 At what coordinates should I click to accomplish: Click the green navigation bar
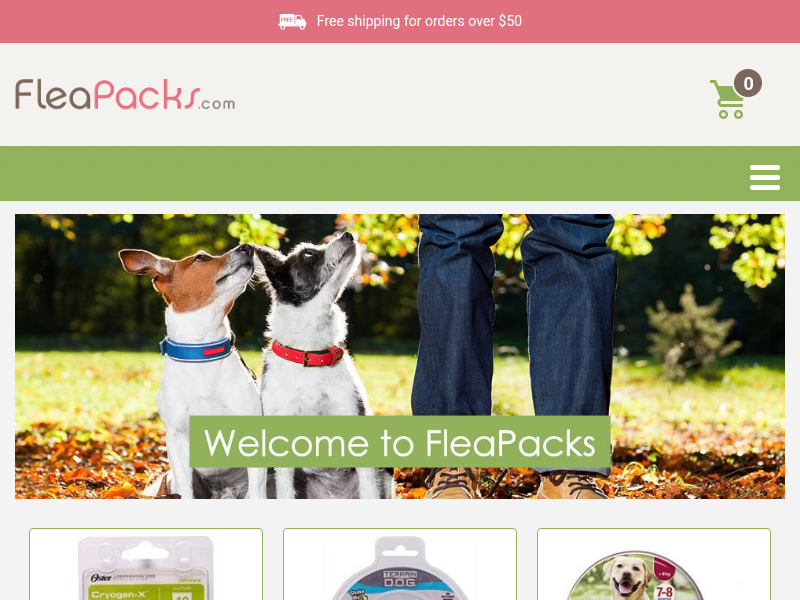coord(400,173)
